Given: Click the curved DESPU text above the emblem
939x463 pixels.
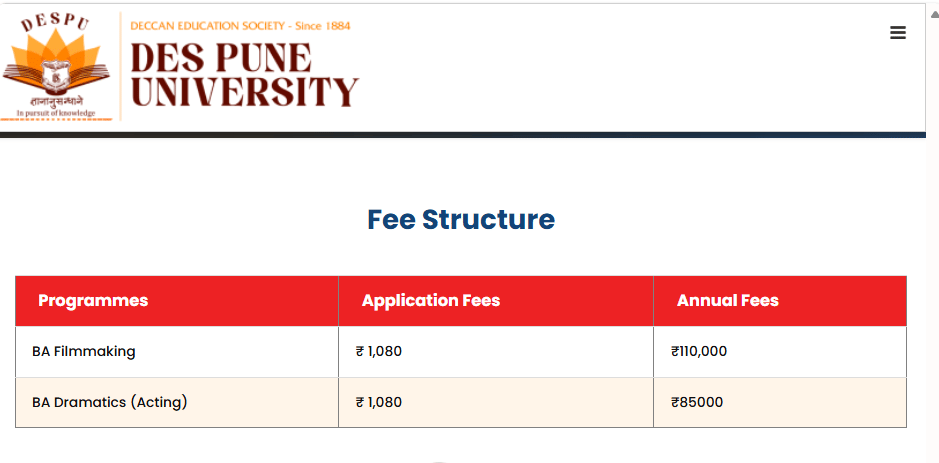Looking at the screenshot, I should point(57,19).
